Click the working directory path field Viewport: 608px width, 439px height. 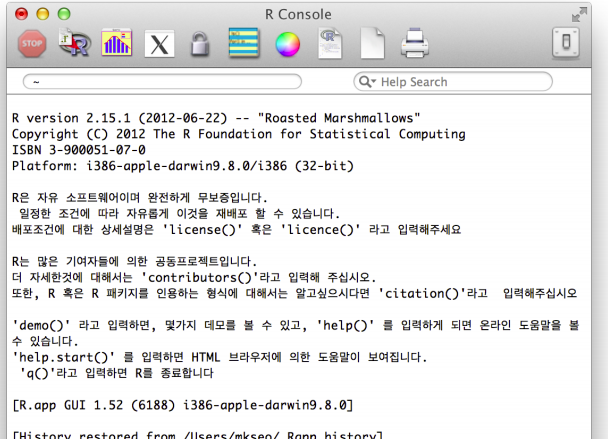162,81
